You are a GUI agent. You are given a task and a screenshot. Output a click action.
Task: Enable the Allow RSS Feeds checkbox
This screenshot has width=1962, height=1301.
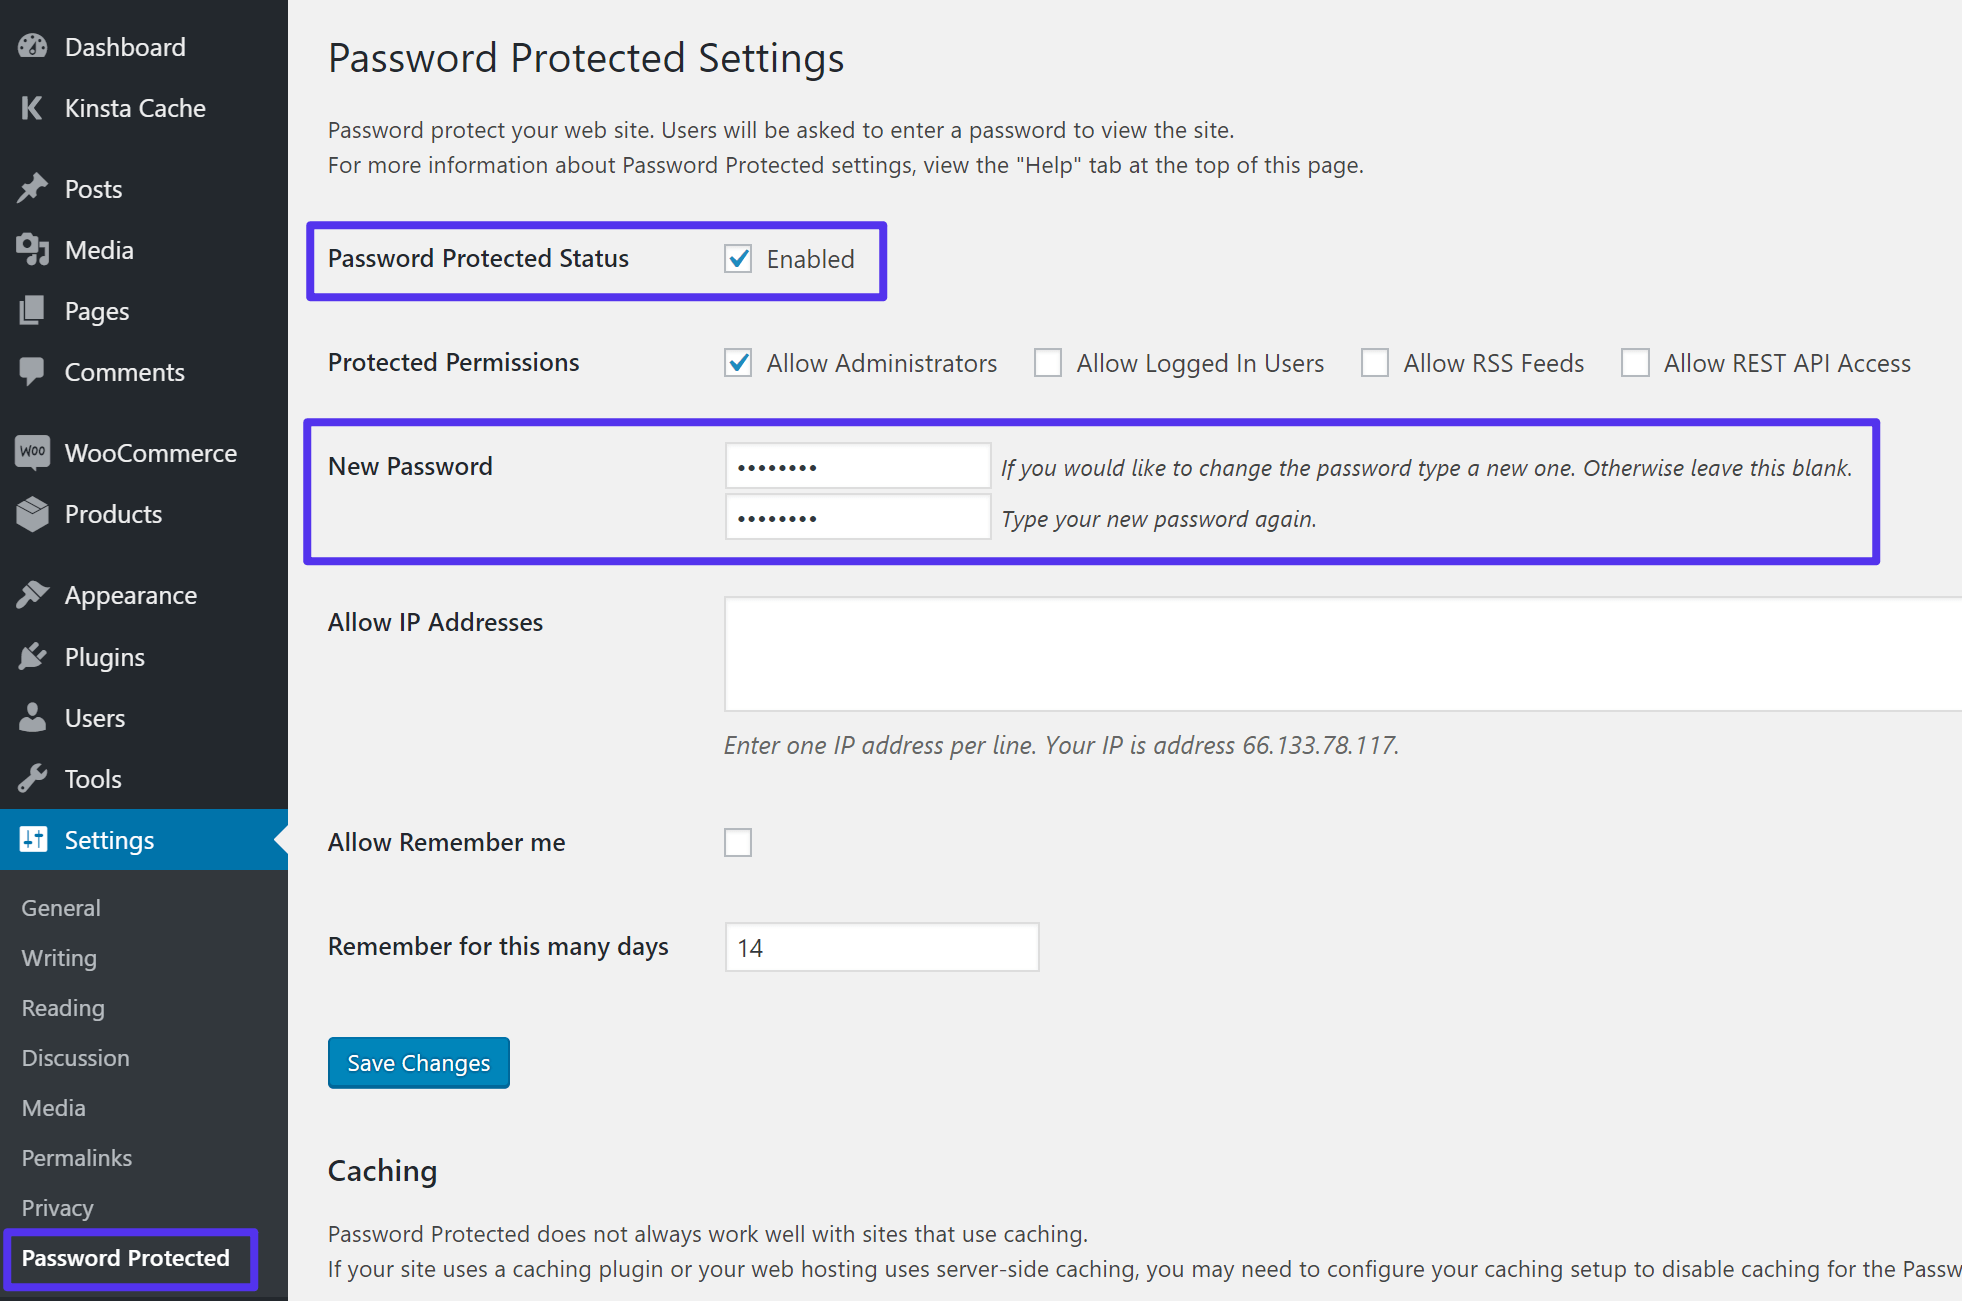click(1371, 363)
